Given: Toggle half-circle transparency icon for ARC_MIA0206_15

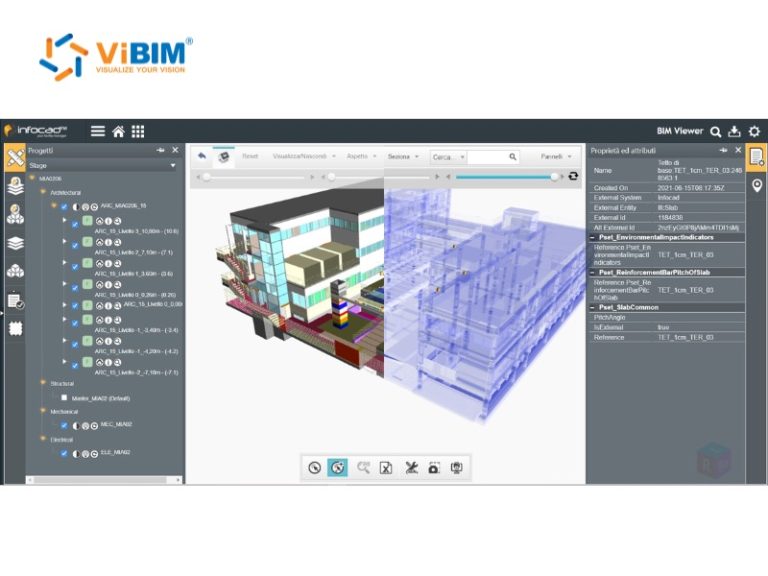Looking at the screenshot, I should coord(76,207).
